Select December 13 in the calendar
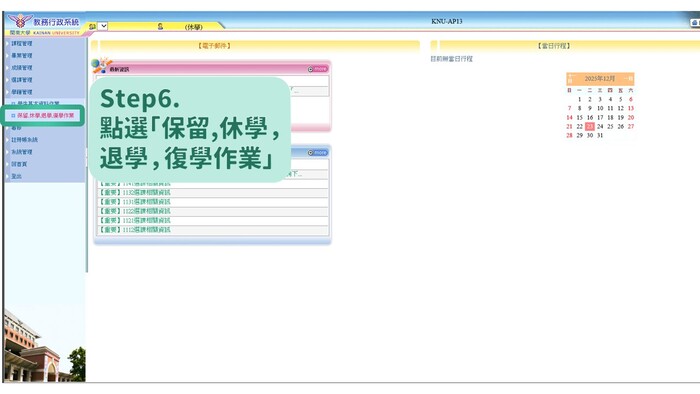Viewport: 700px width, 394px height. (x=631, y=108)
